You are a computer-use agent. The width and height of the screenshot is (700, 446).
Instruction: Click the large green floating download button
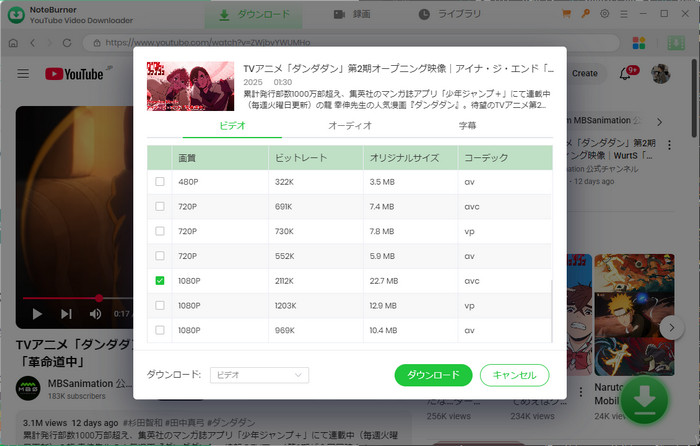pos(644,400)
